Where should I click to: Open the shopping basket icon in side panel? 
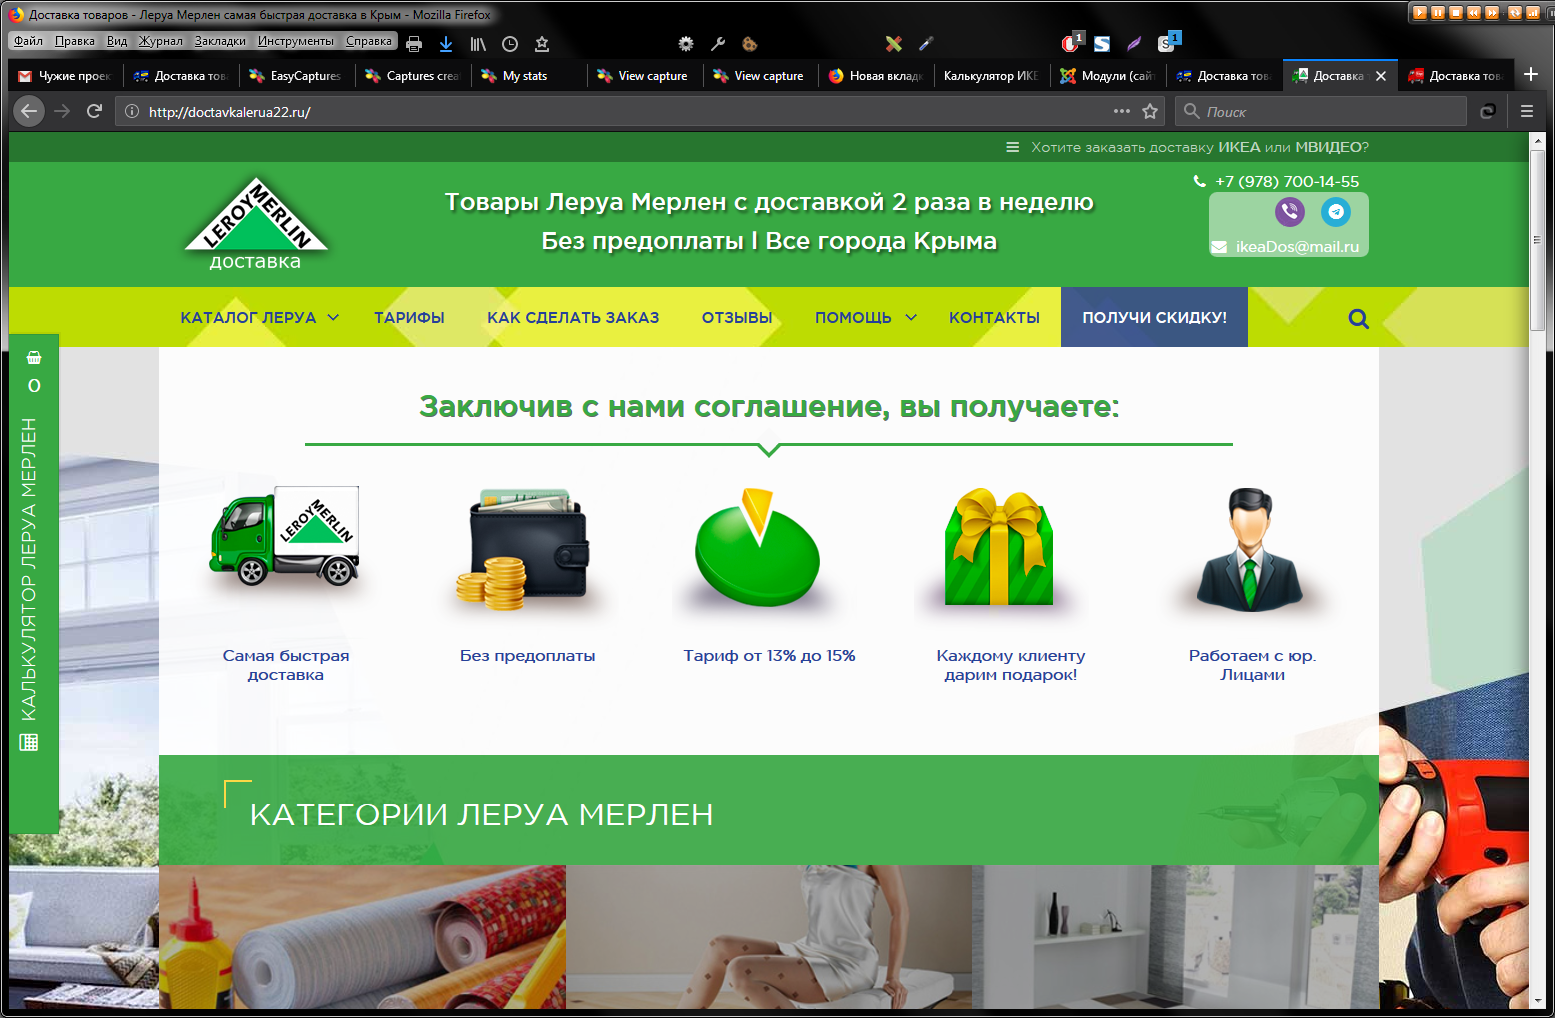click(34, 357)
